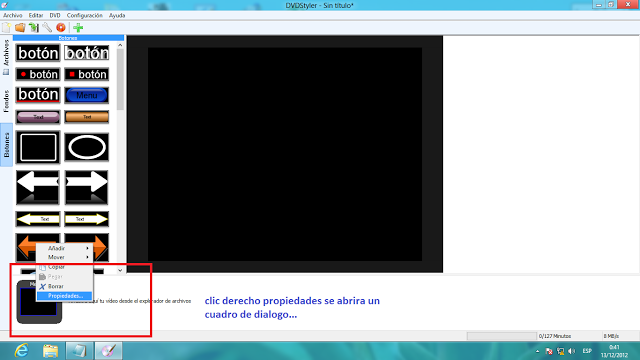Image resolution: width=640 pixels, height=360 pixels.
Task: Open the Editar menu
Action: click(x=36, y=15)
